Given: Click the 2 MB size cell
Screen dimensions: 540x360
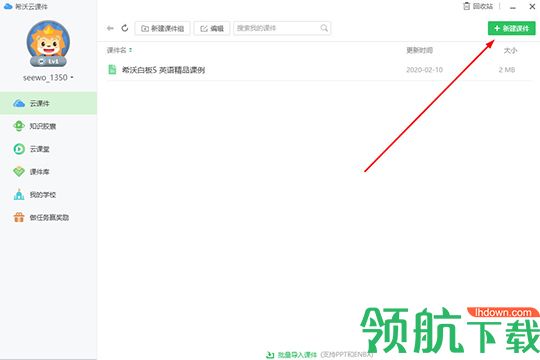Looking at the screenshot, I should [507, 70].
